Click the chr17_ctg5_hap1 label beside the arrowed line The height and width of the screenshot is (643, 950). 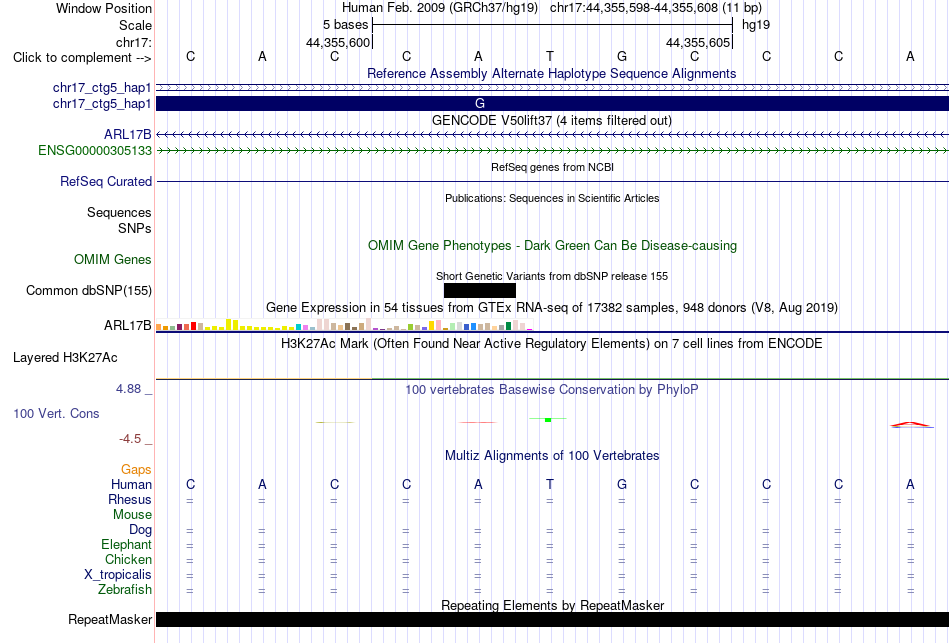point(102,88)
